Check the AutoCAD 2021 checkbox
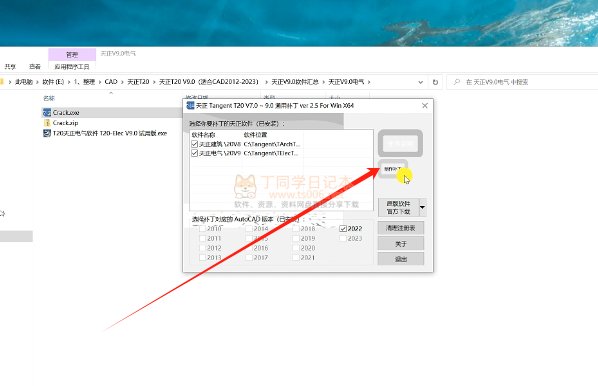This screenshot has height=386, width=598. (296, 257)
